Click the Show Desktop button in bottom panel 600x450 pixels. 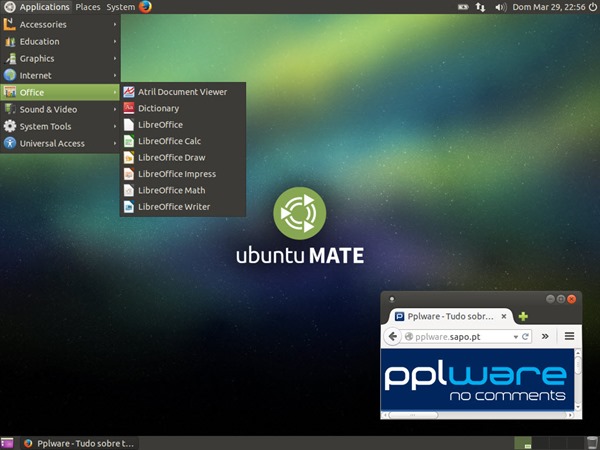(x=7, y=443)
